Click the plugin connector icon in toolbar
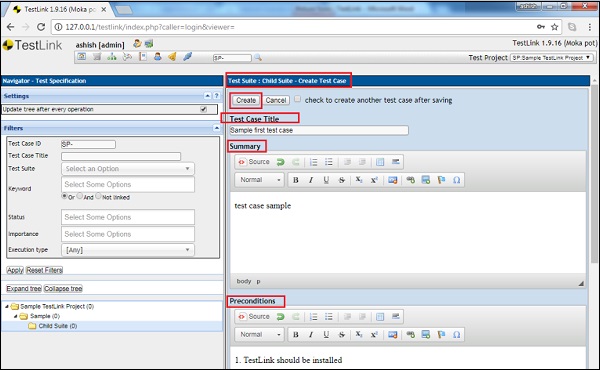The width and height of the screenshot is (600, 370). coord(188,57)
